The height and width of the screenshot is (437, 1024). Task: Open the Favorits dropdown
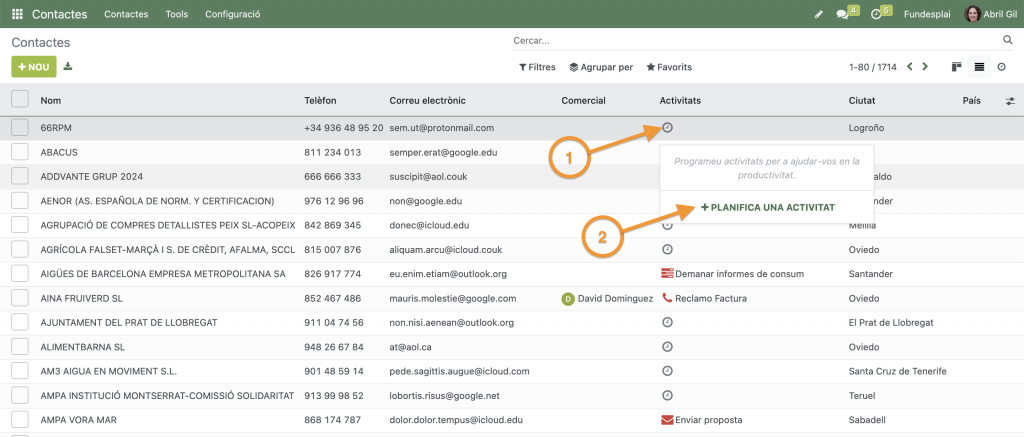pyautogui.click(x=669, y=67)
